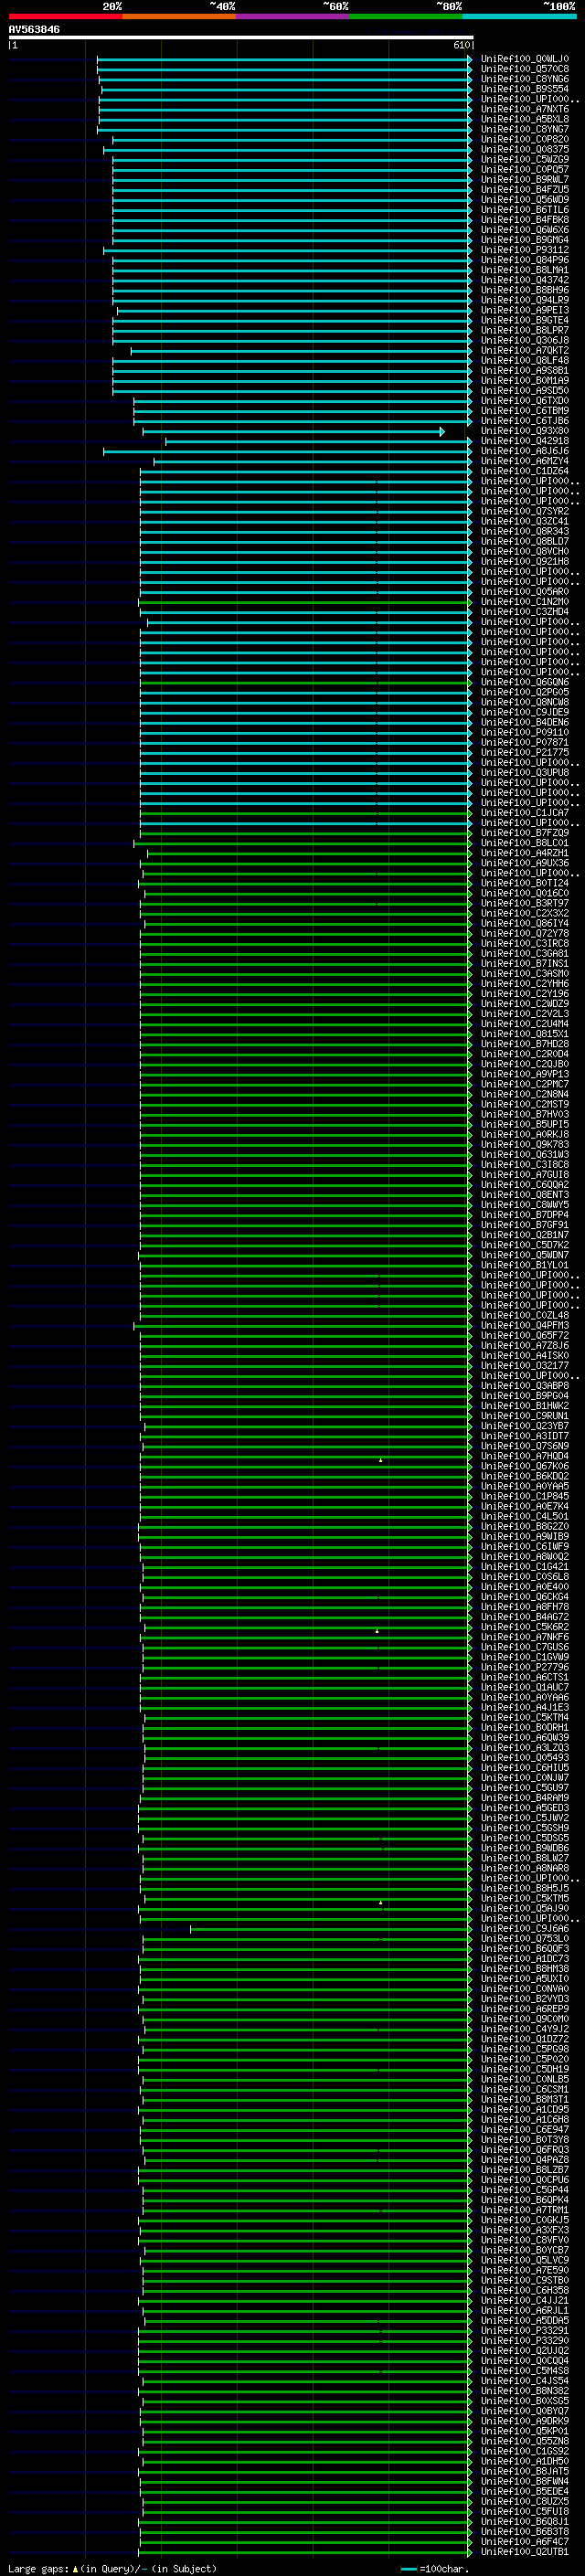This screenshot has height=2576, width=585.
Task: Select the UniRef100_Q6GQN6 label
Action: coord(524,682)
